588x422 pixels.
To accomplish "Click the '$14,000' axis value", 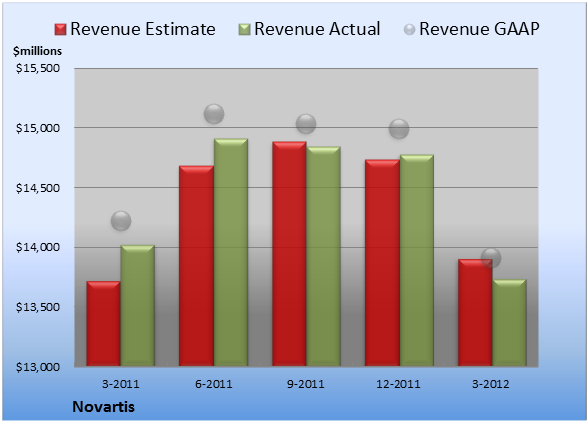I will (38, 247).
